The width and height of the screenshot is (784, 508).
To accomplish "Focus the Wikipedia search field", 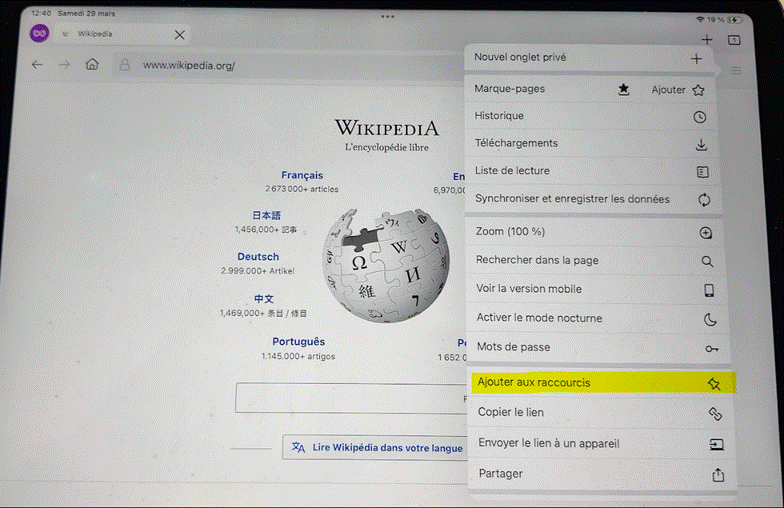I will click(x=351, y=398).
